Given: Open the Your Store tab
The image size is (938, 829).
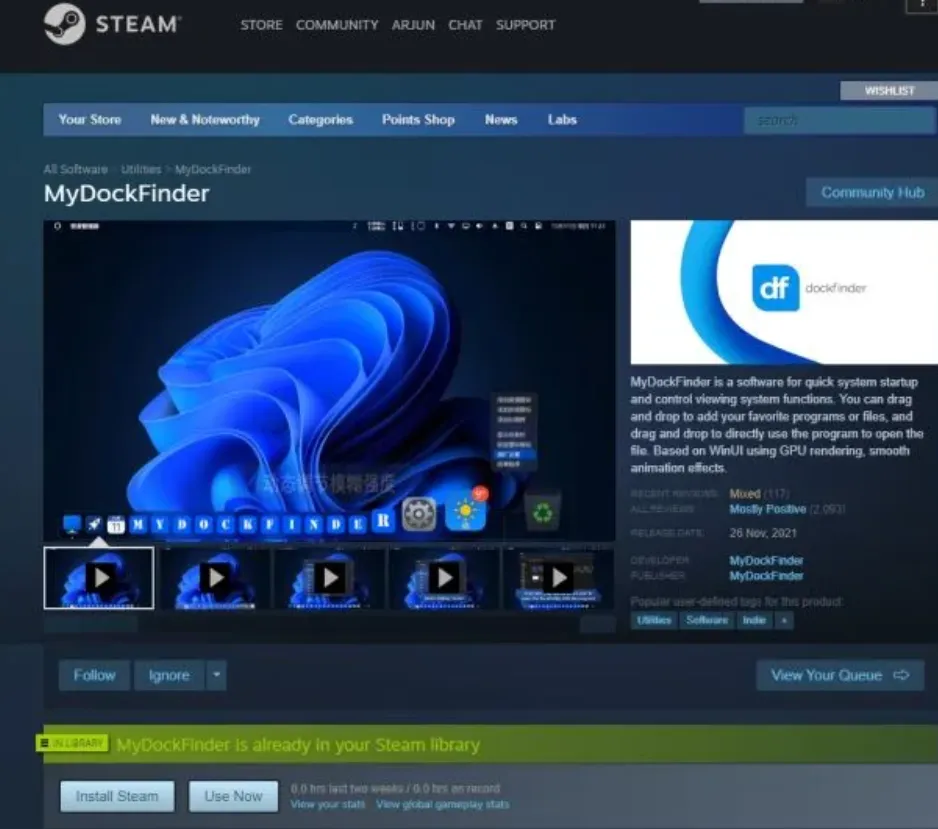Looking at the screenshot, I should [x=90, y=120].
